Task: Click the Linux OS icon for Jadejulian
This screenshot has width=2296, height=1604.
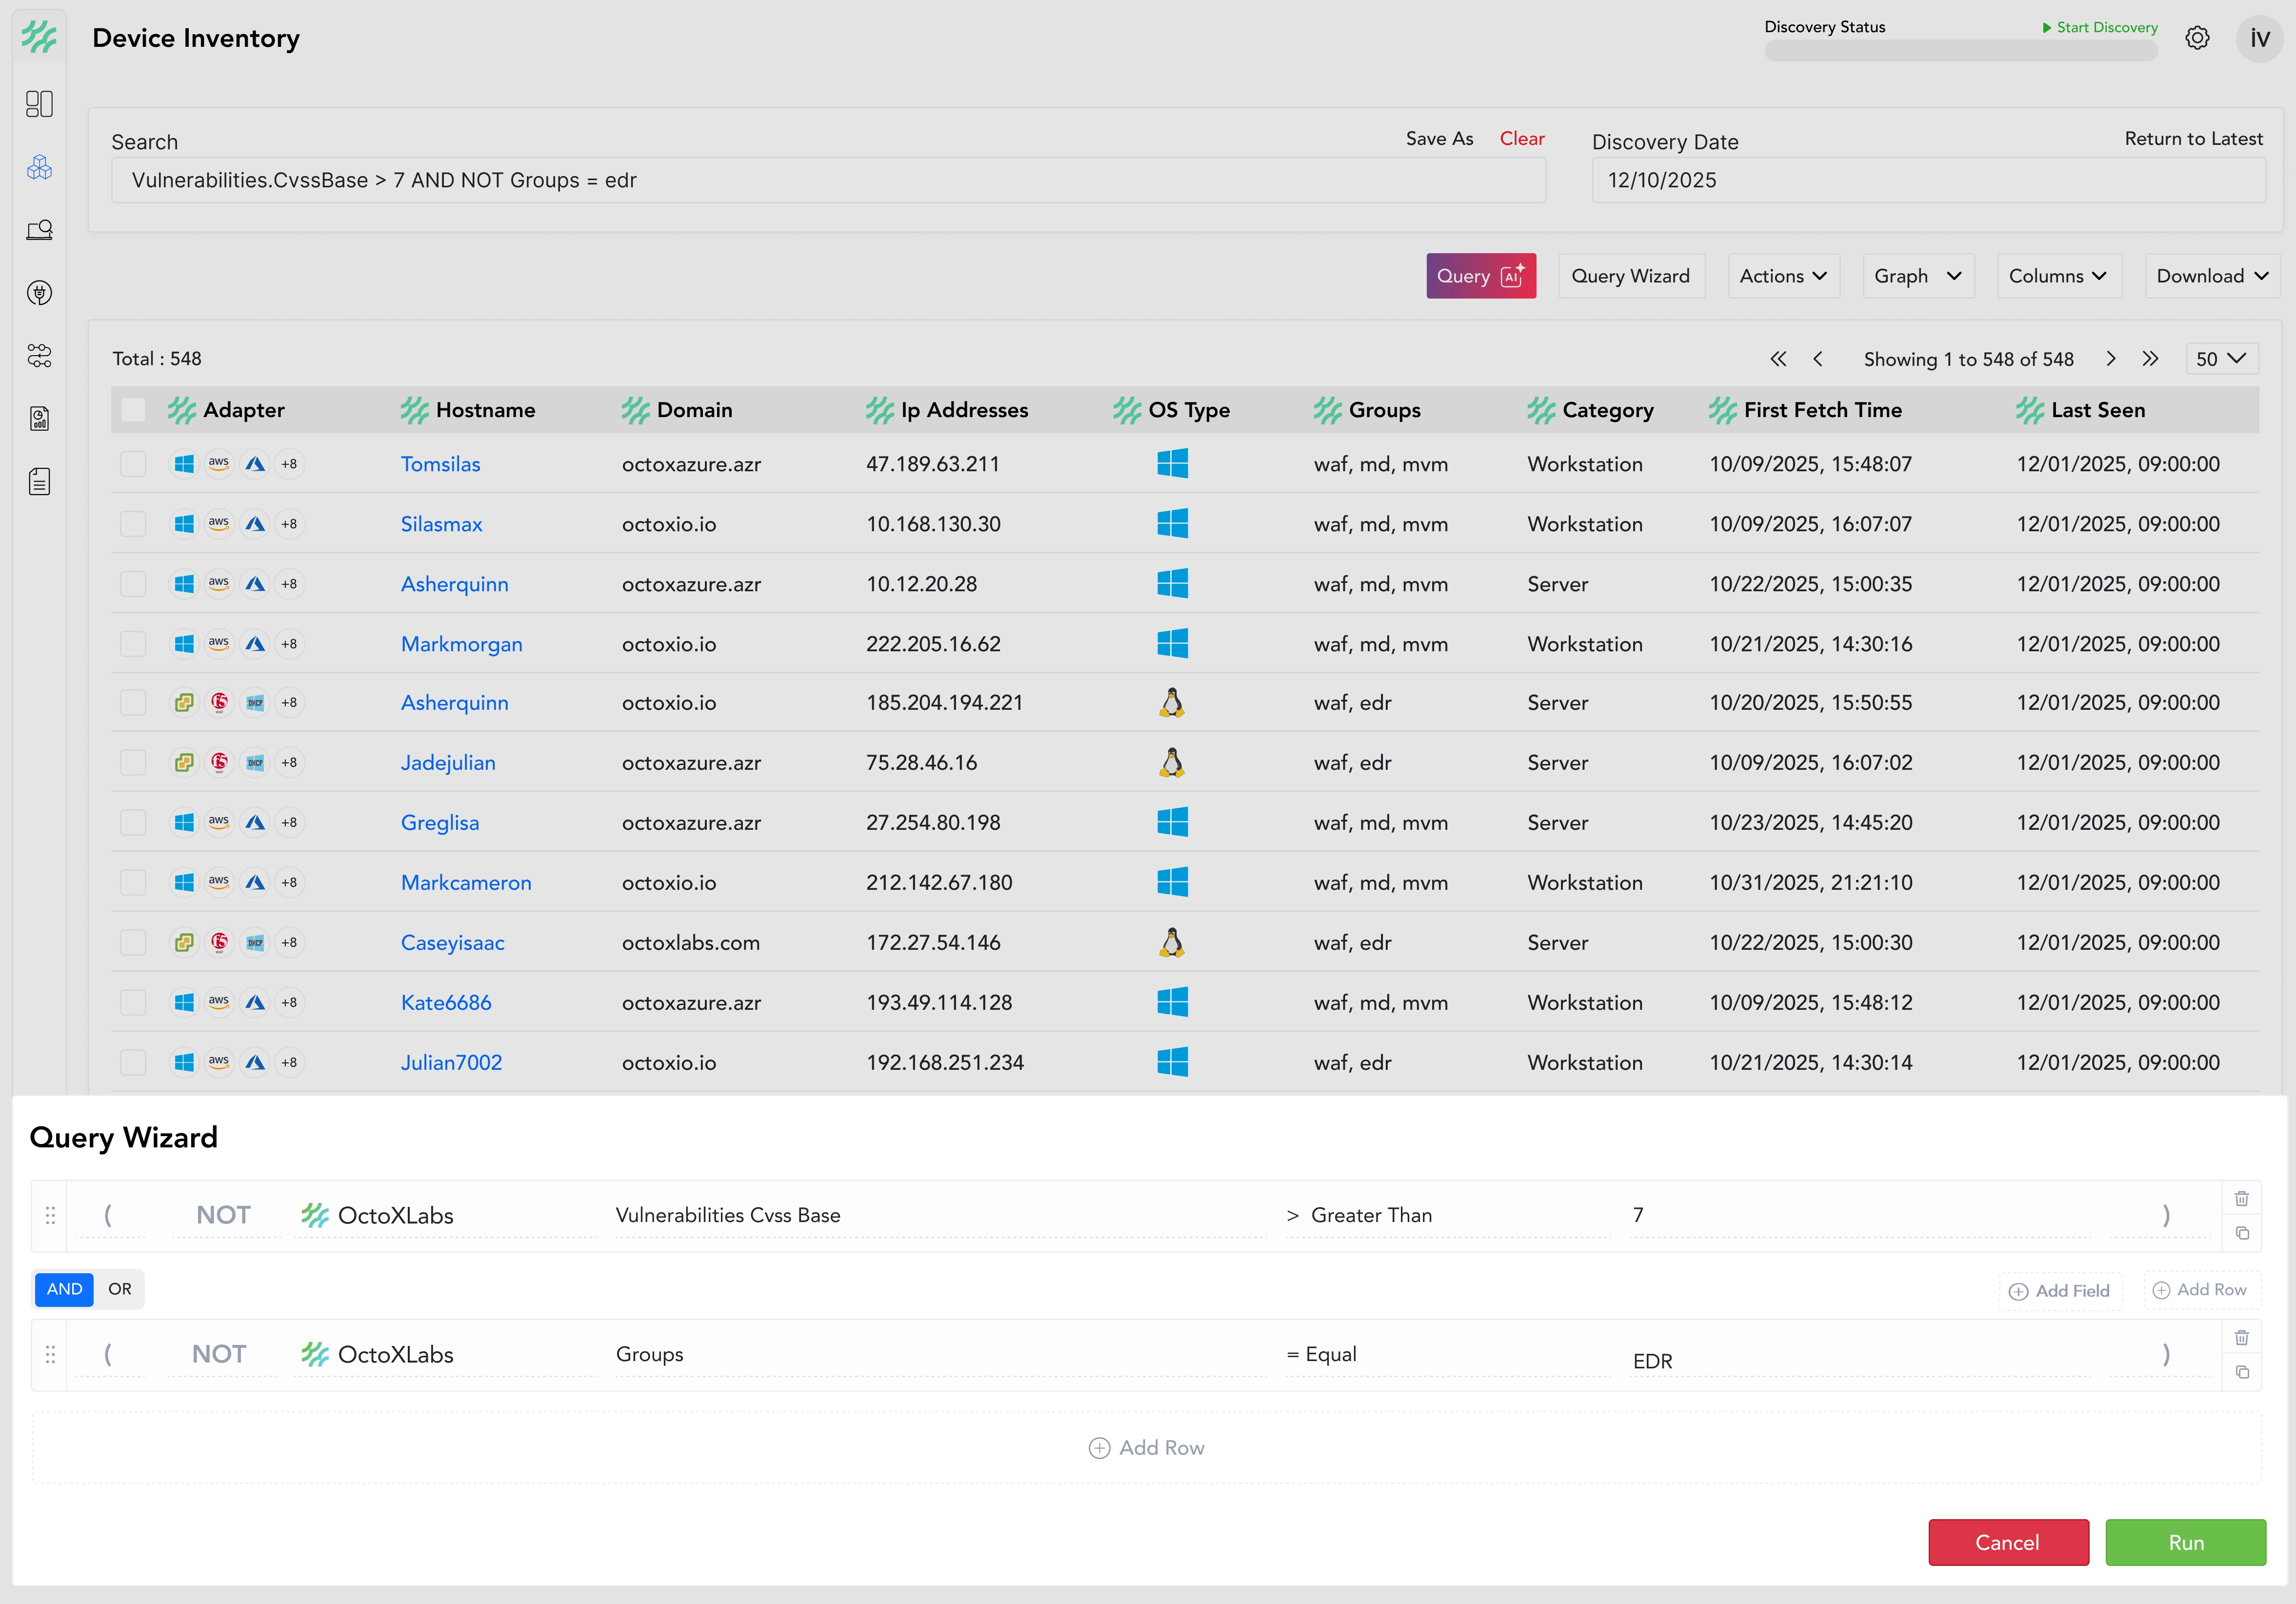Action: coord(1172,762)
